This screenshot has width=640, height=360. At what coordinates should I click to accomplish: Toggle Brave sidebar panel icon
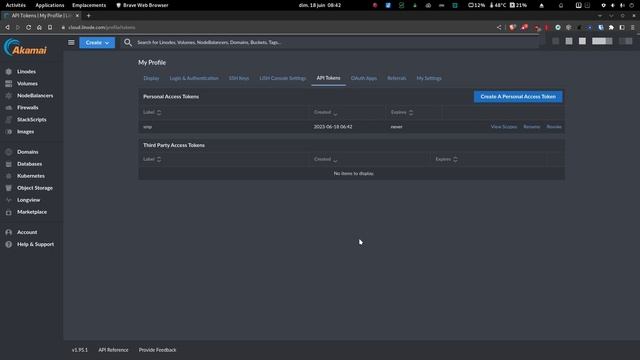pyautogui.click(x=622, y=27)
